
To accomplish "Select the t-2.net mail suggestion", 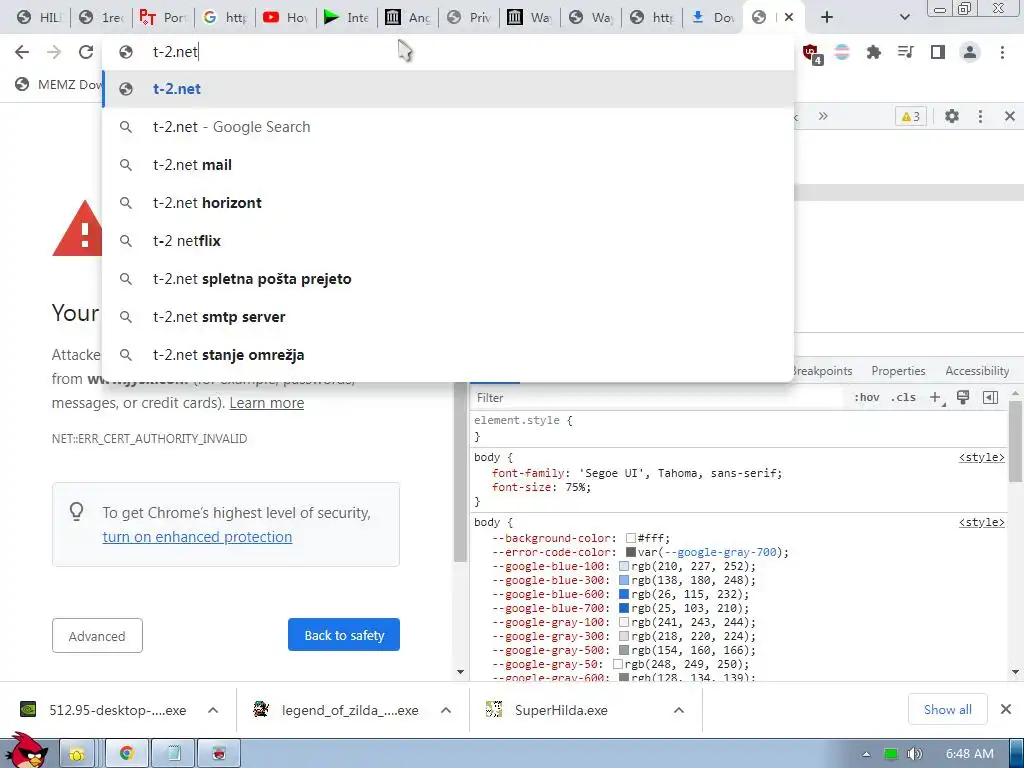I will click(x=449, y=165).
